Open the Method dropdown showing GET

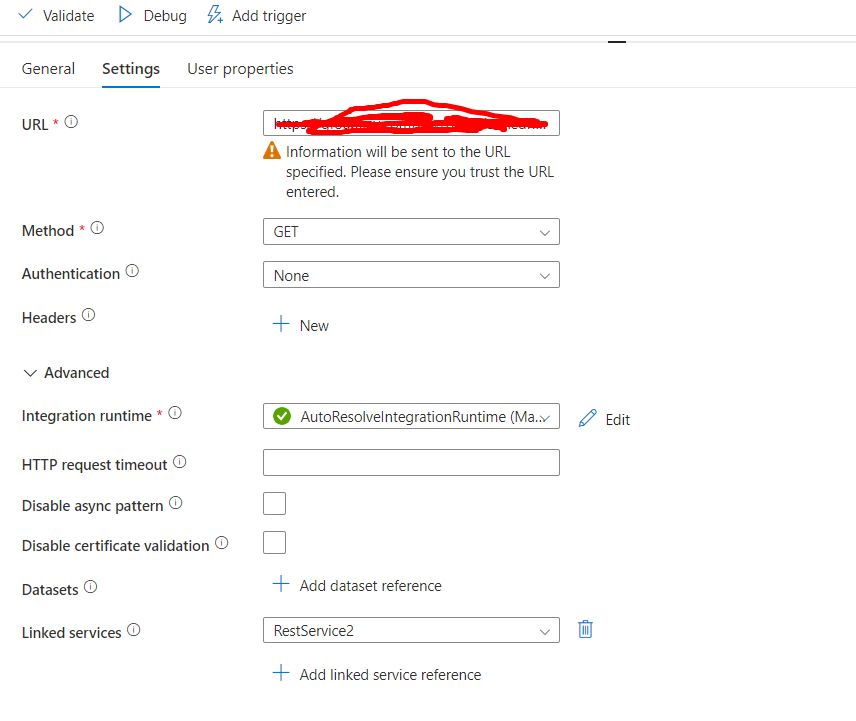pos(411,231)
